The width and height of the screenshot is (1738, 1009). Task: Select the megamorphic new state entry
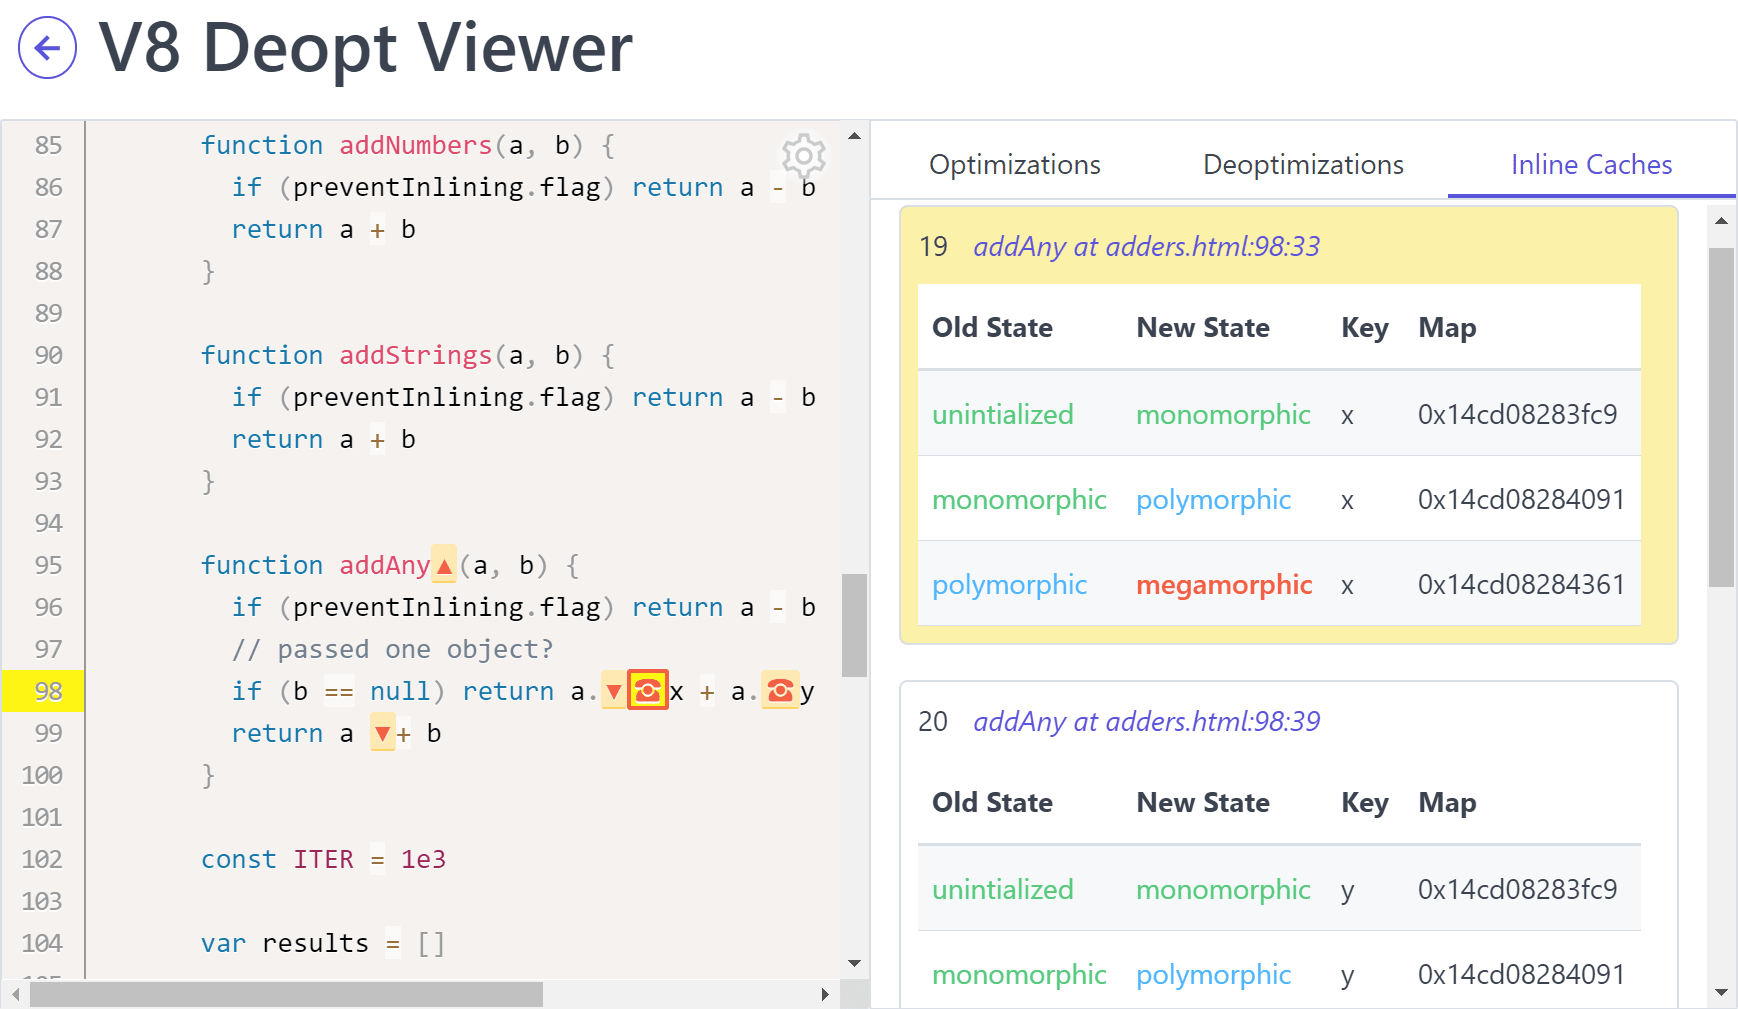pos(1223,585)
